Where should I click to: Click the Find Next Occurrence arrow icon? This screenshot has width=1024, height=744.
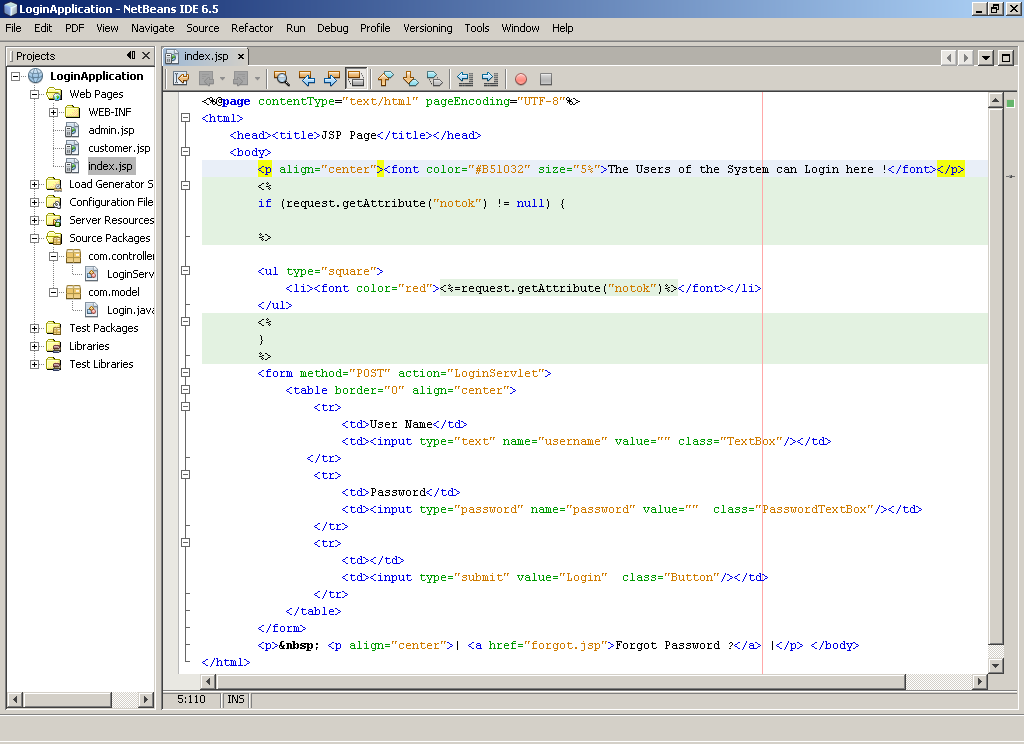pos(330,78)
